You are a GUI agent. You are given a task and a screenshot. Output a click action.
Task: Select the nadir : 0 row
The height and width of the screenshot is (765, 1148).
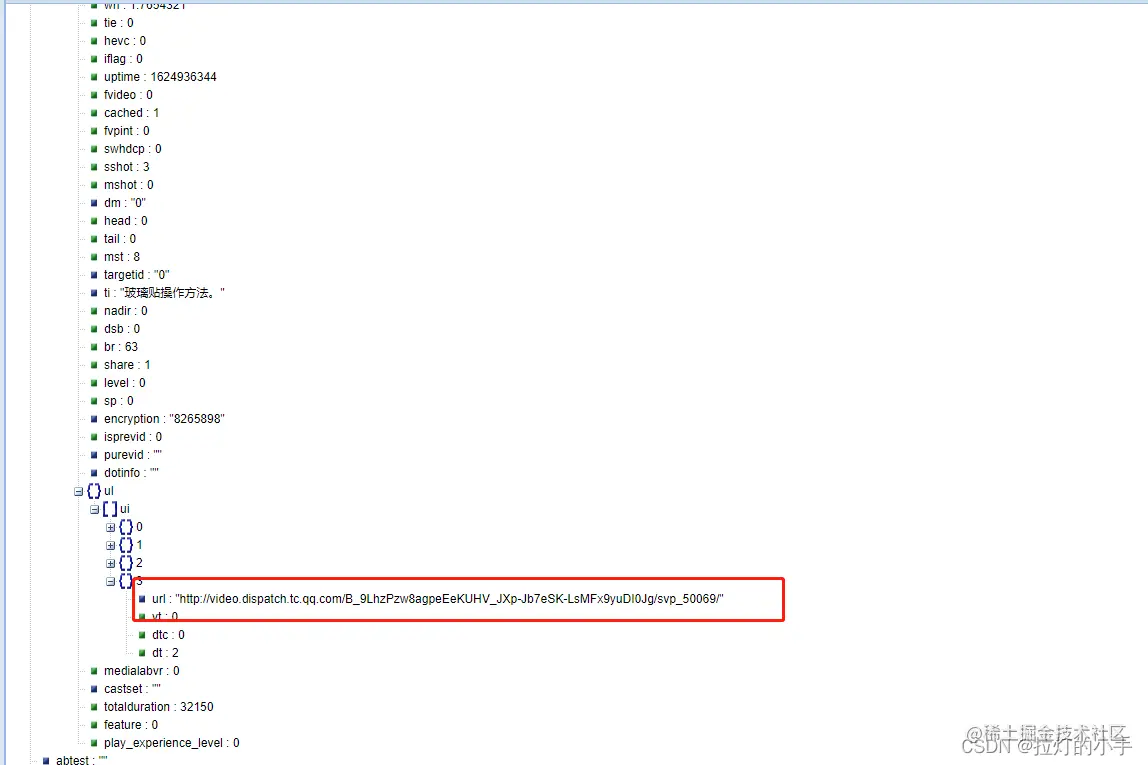(125, 311)
